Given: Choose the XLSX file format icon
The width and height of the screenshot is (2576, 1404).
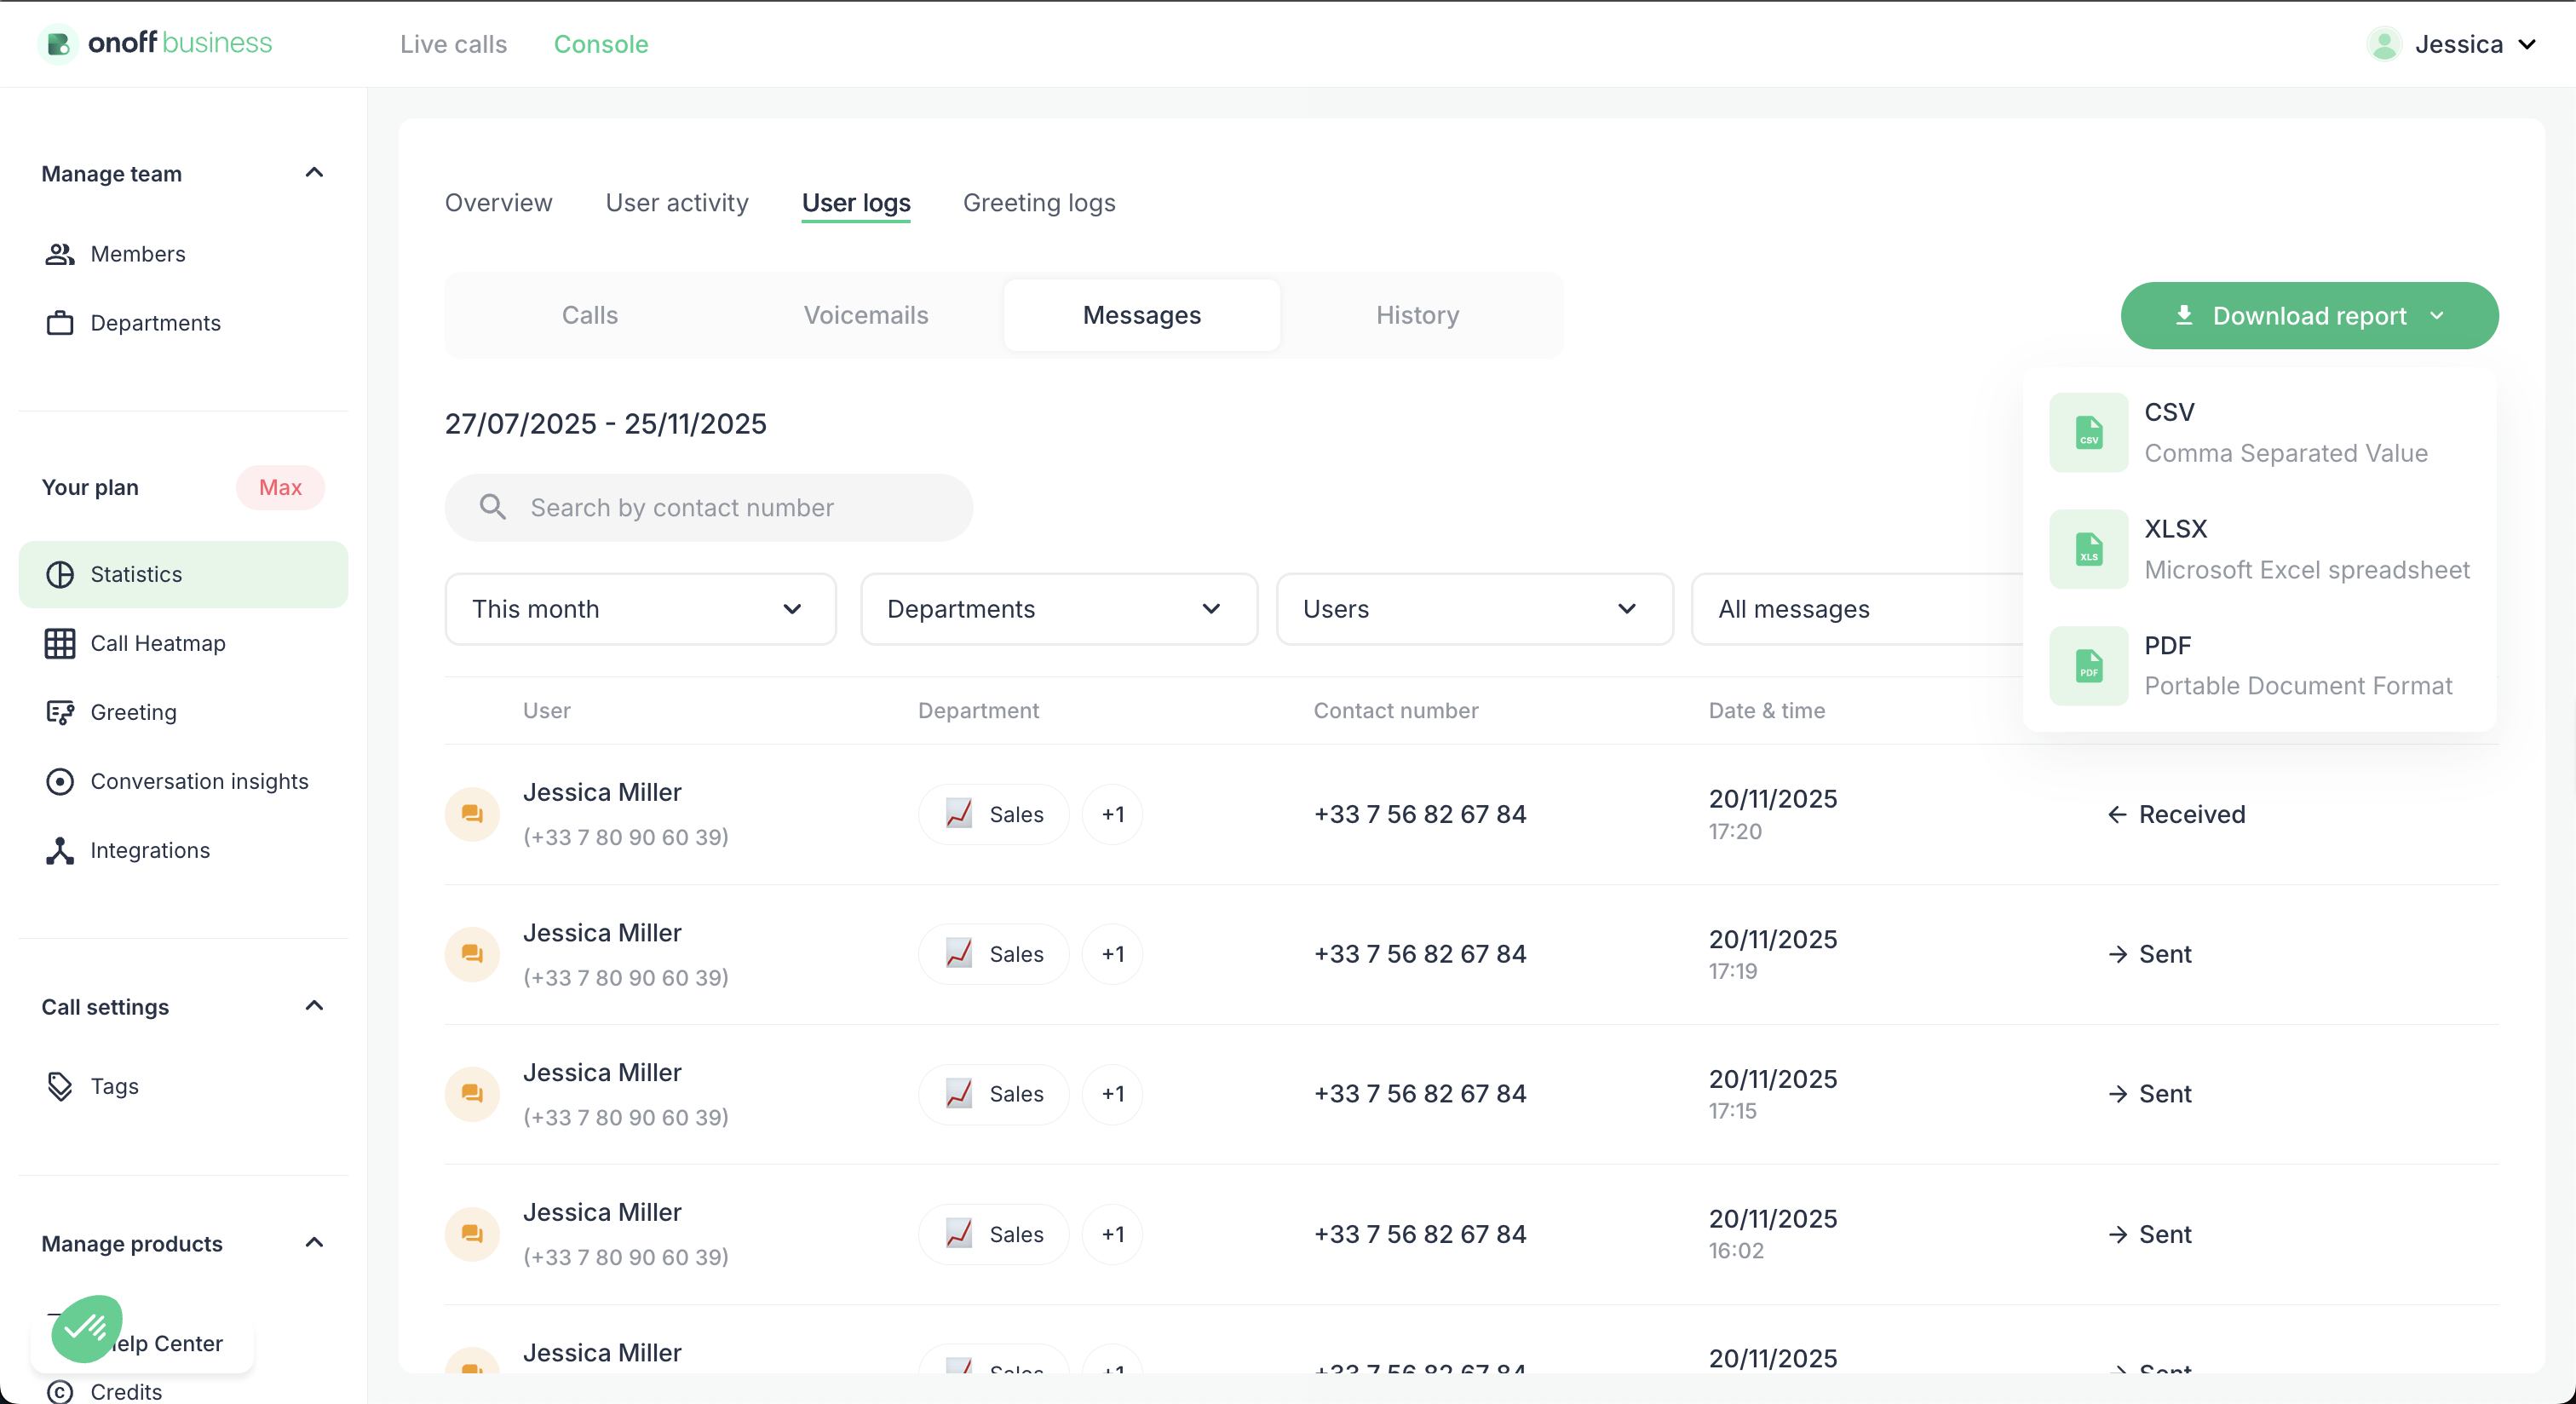Looking at the screenshot, I should click(x=2089, y=549).
